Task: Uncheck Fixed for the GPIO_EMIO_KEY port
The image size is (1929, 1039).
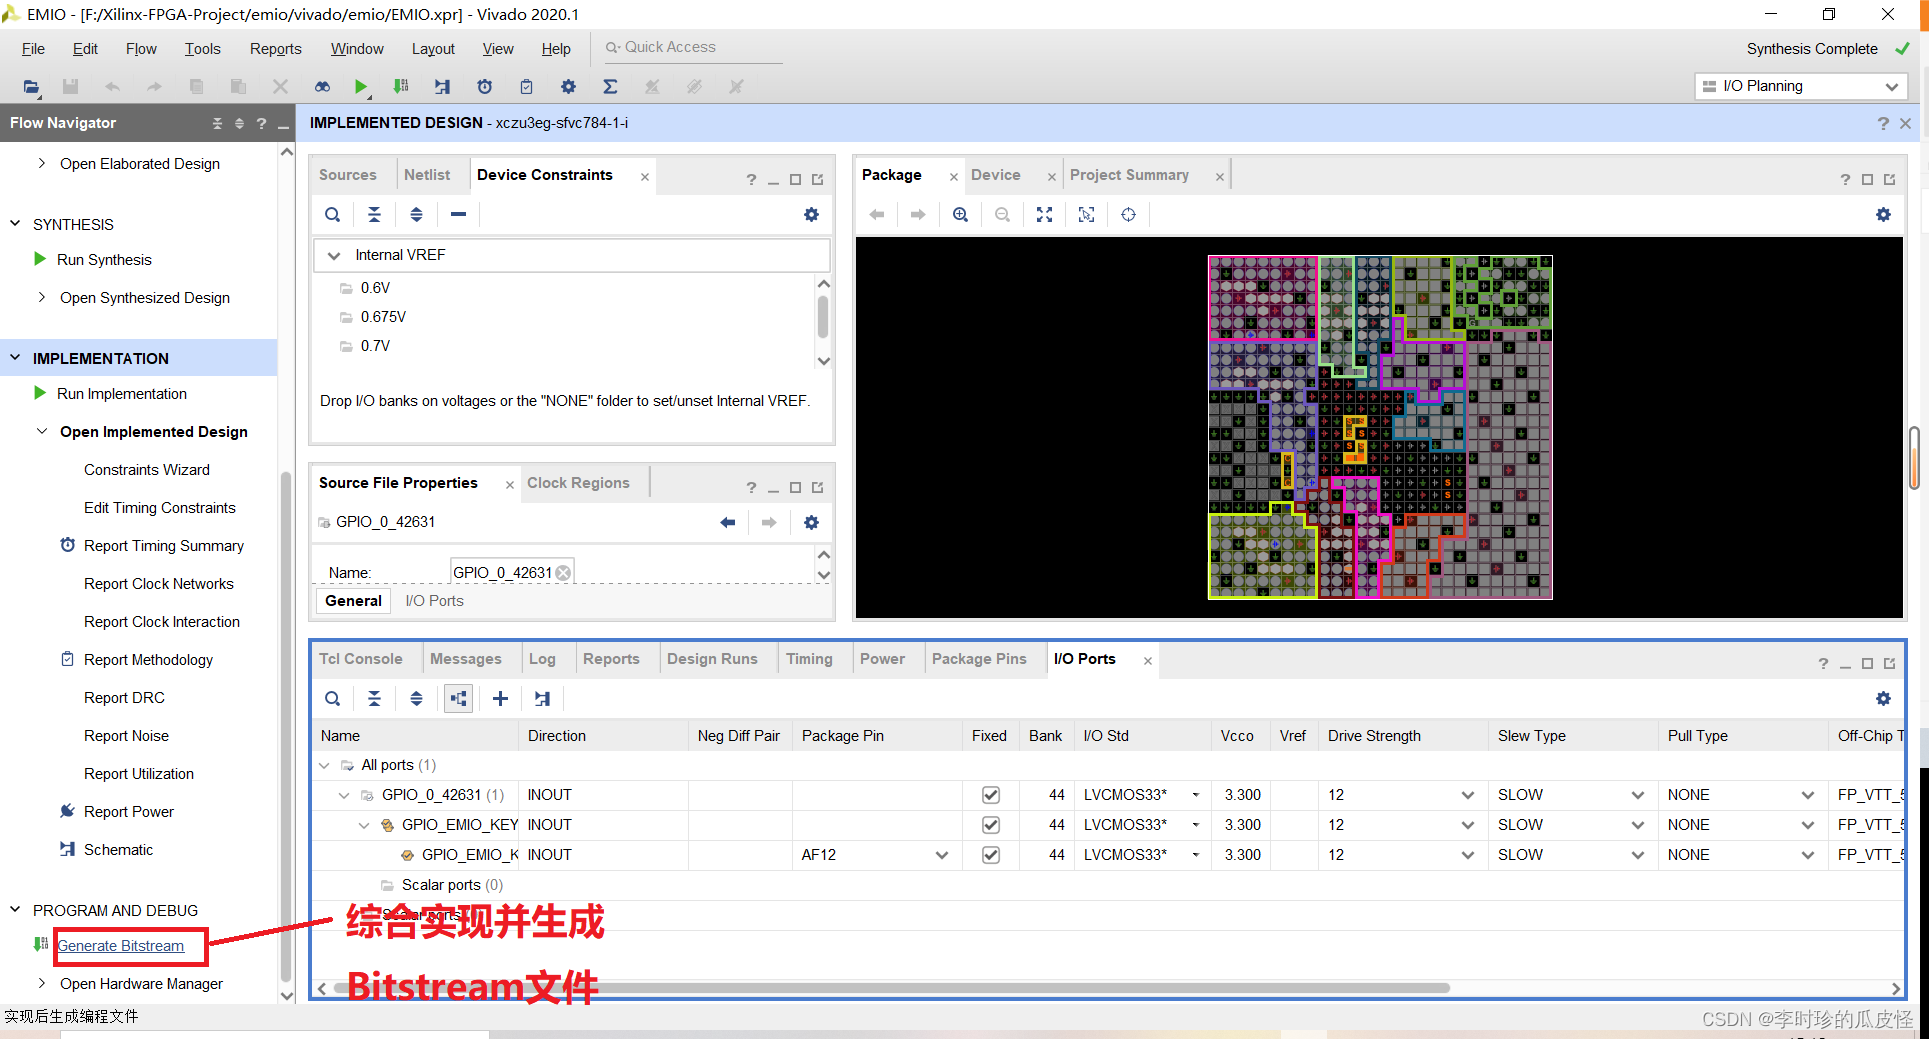Action: click(x=990, y=825)
